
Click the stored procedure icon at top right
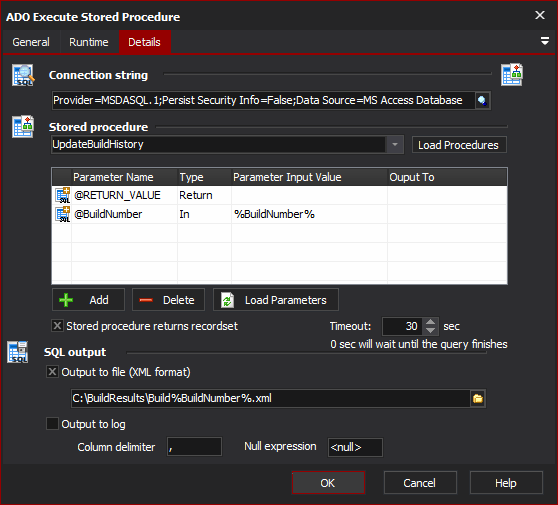pyautogui.click(x=512, y=75)
